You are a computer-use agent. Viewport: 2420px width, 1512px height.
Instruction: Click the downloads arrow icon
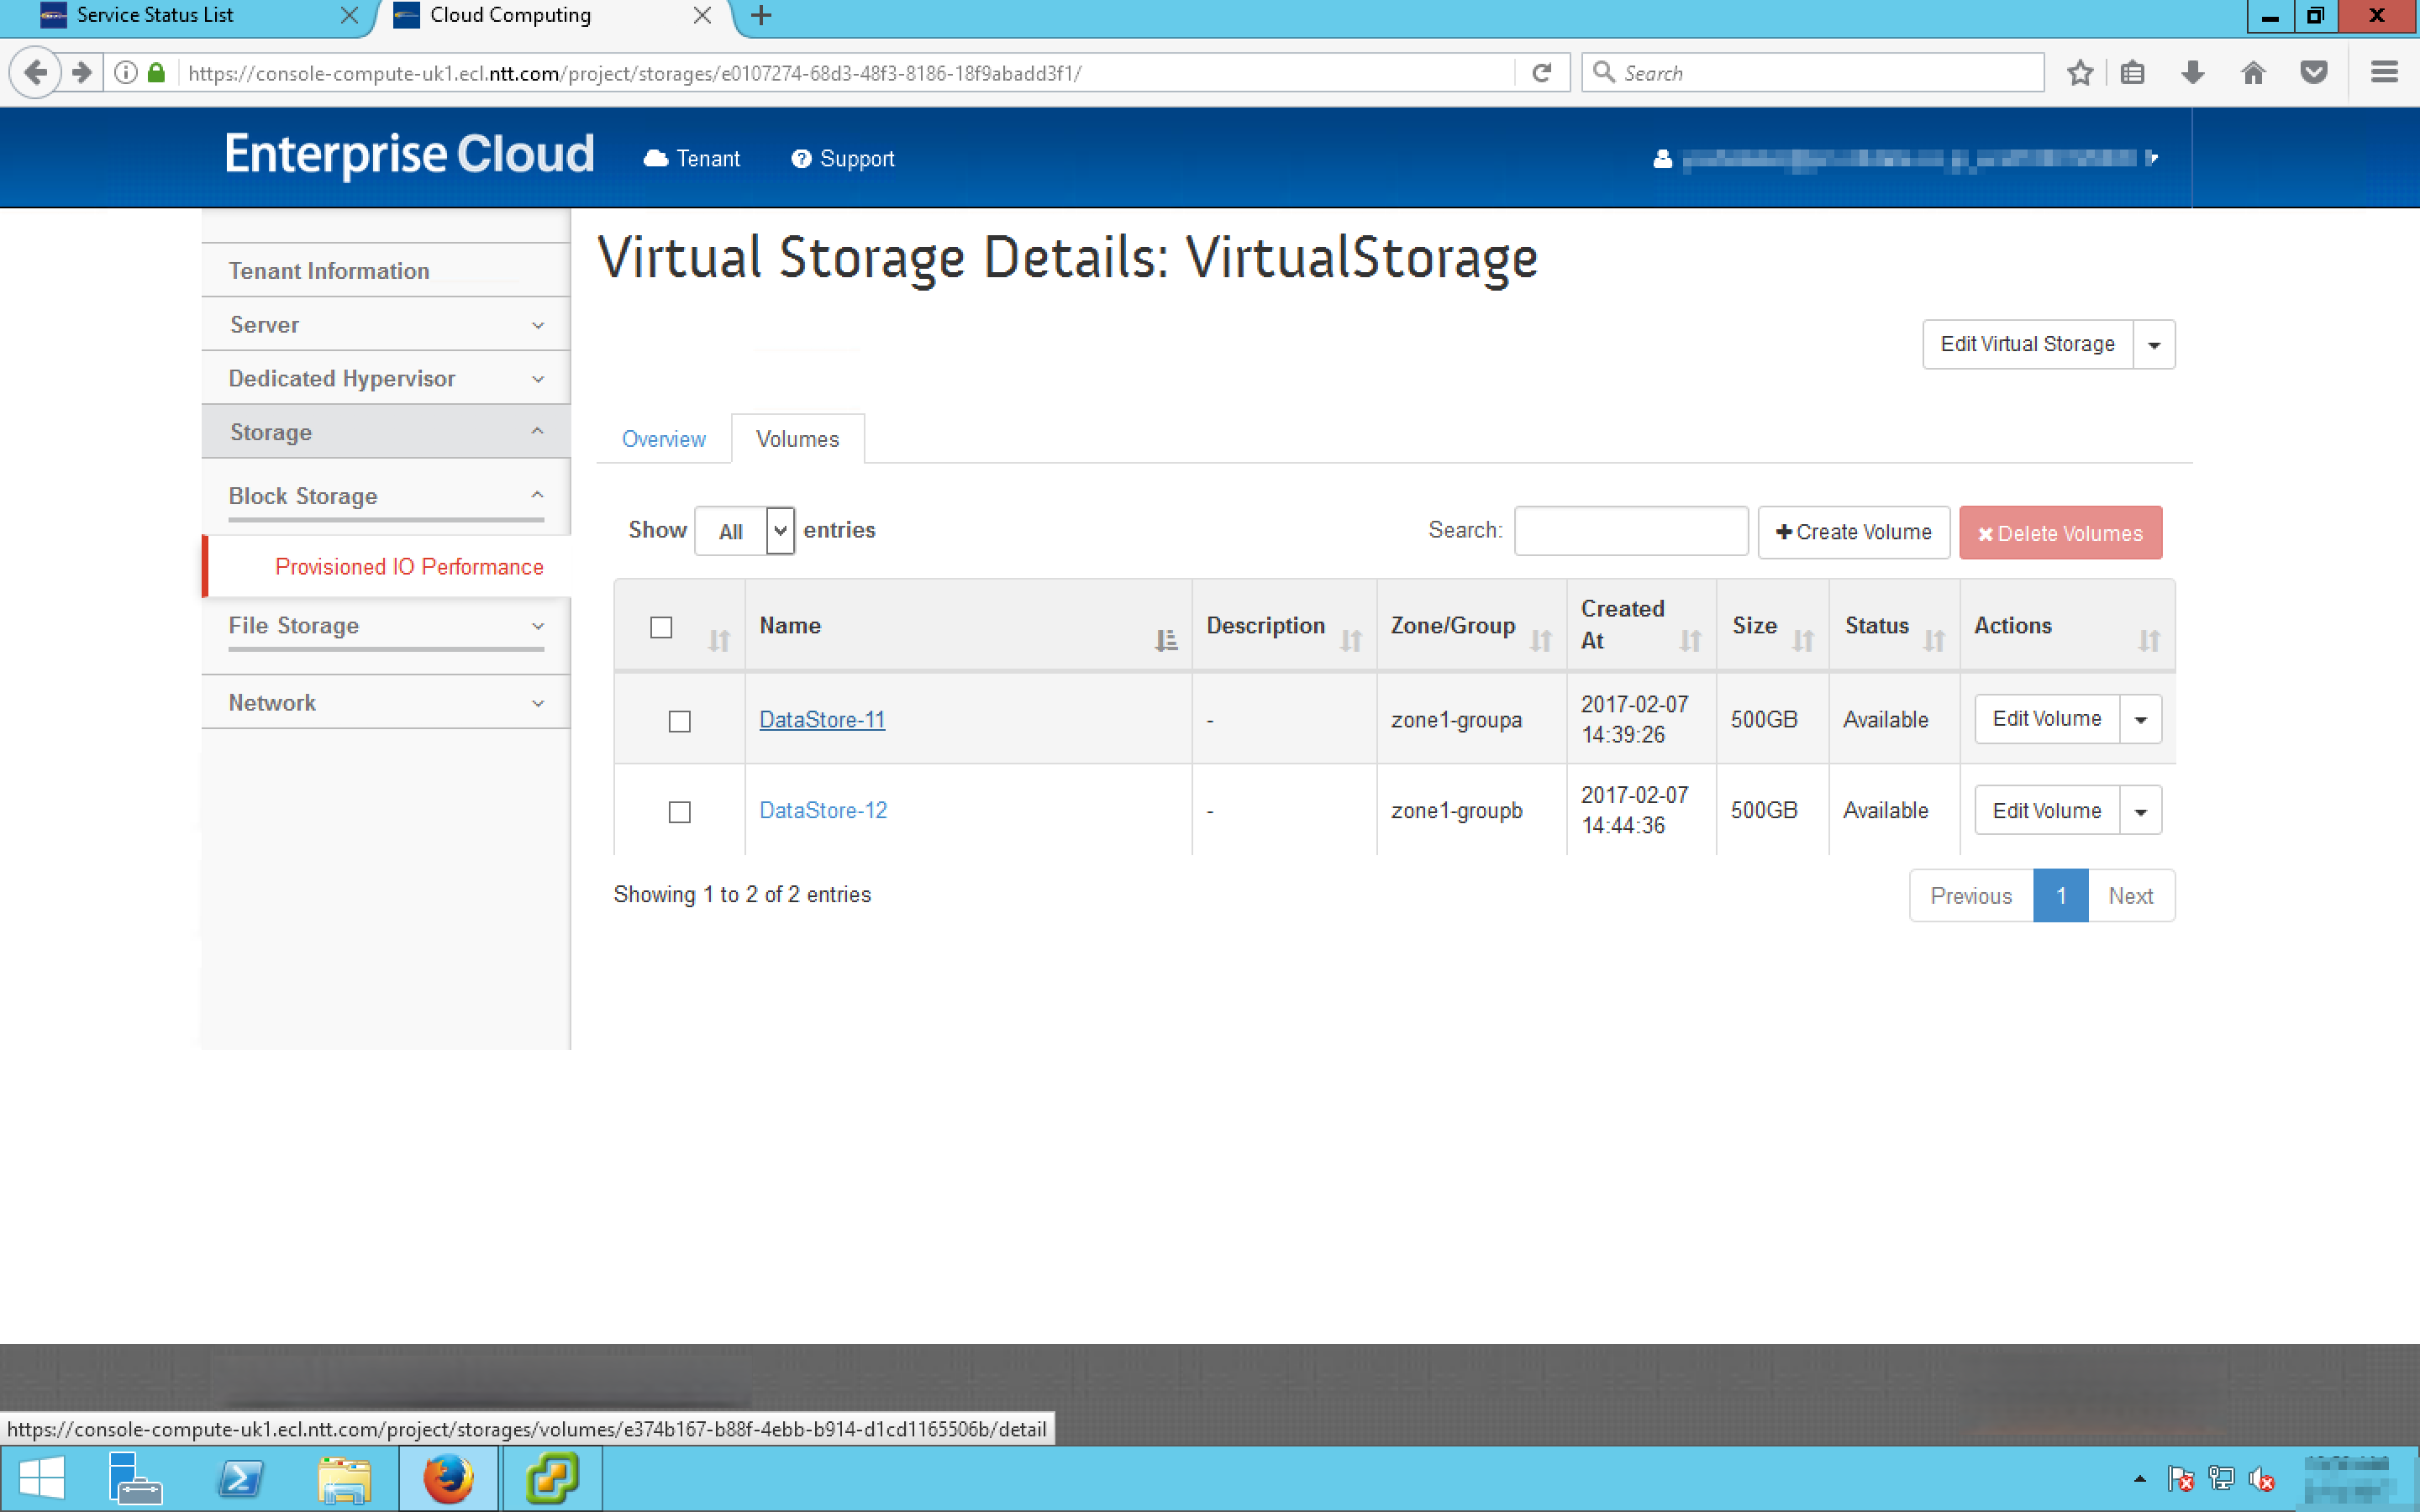coord(2192,73)
